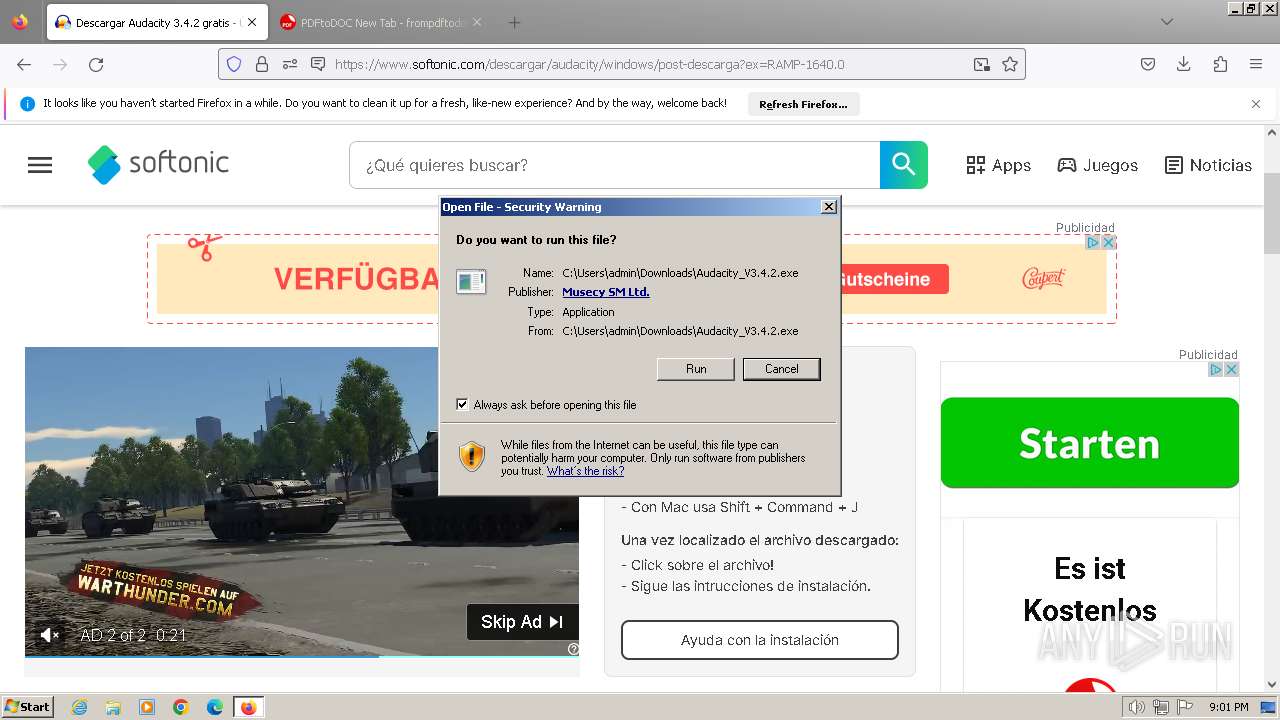Open the File Explorer taskbar icon
1280x720 pixels.
[x=113, y=707]
